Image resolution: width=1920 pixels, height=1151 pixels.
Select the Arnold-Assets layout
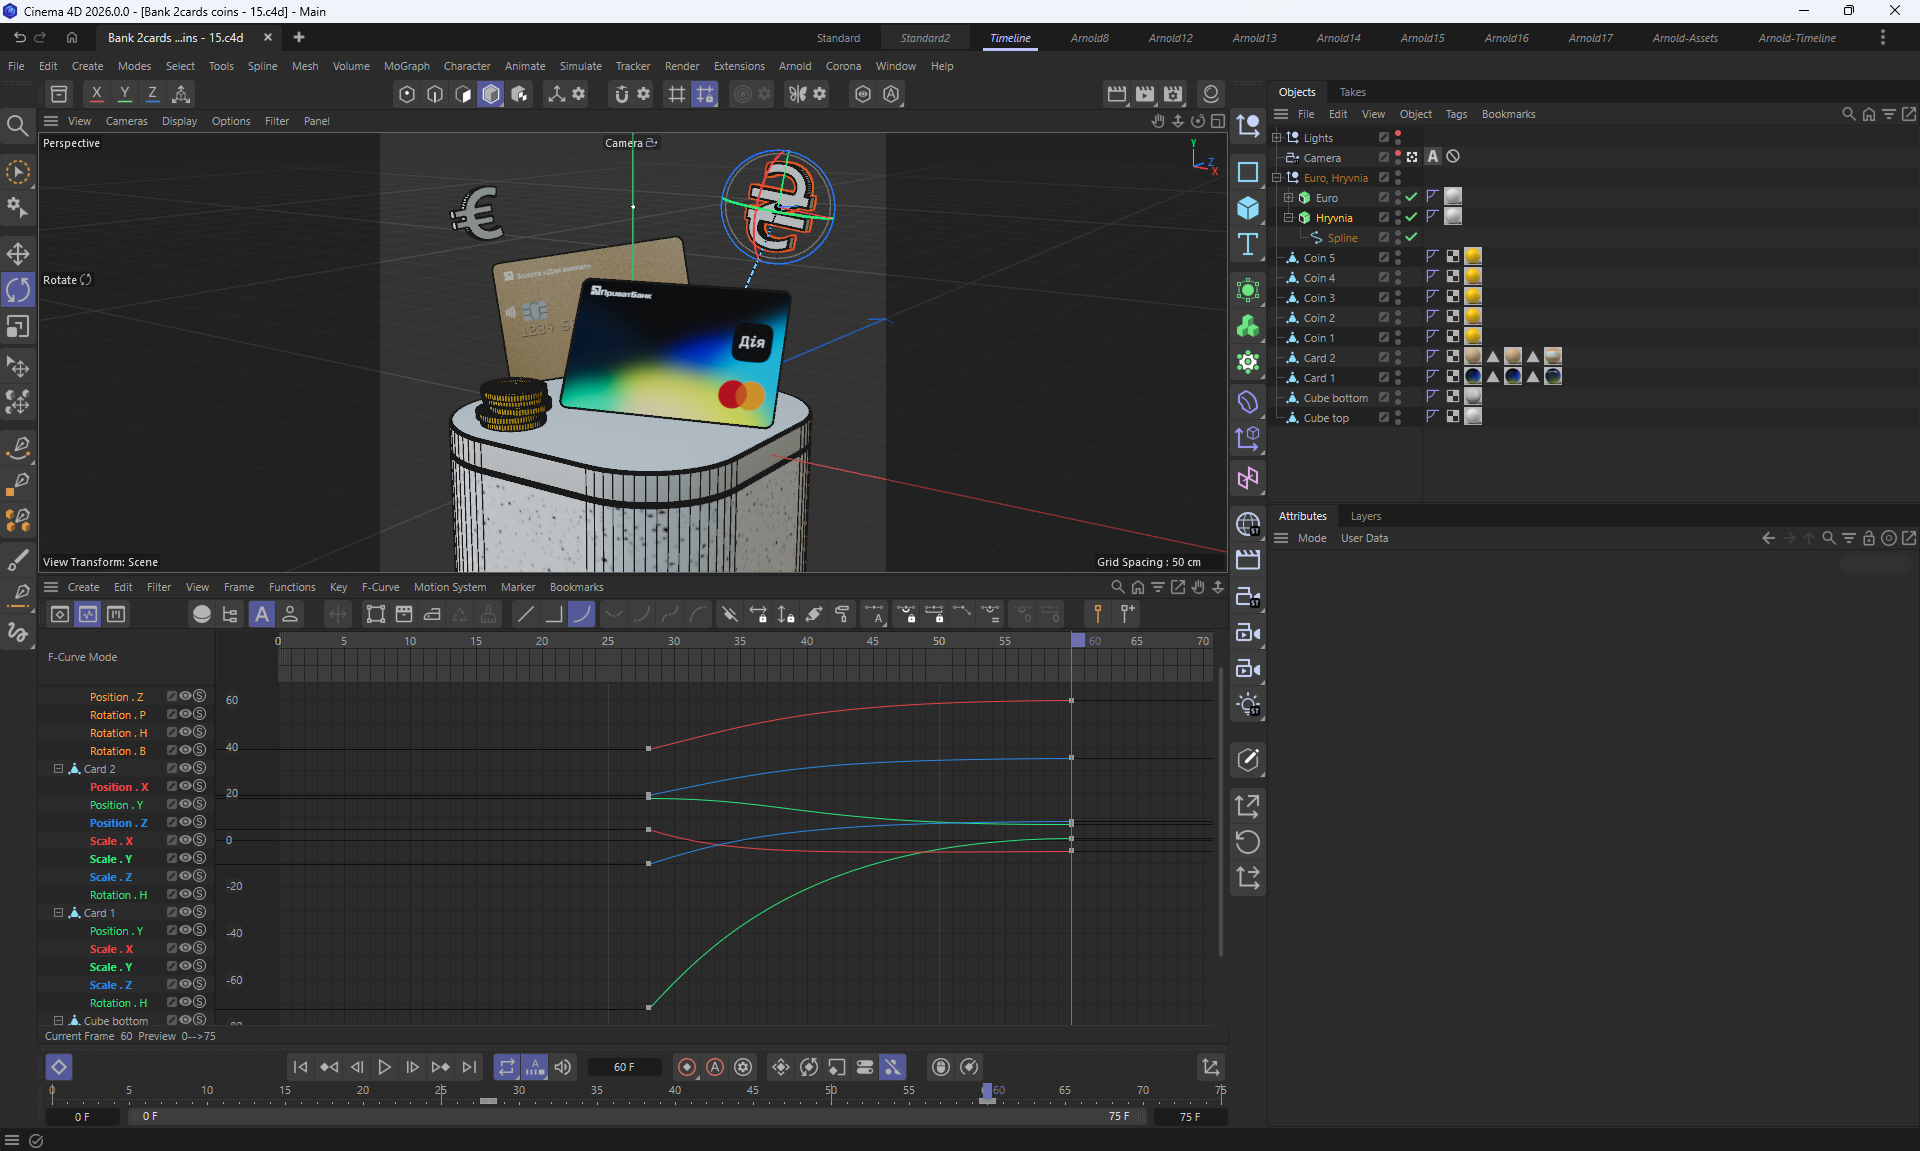tap(1684, 38)
